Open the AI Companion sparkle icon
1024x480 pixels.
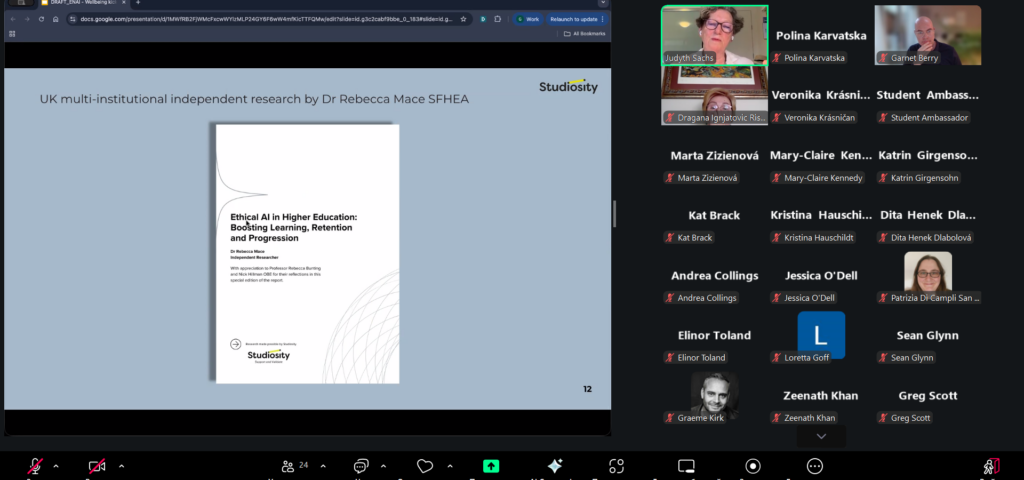click(555, 466)
